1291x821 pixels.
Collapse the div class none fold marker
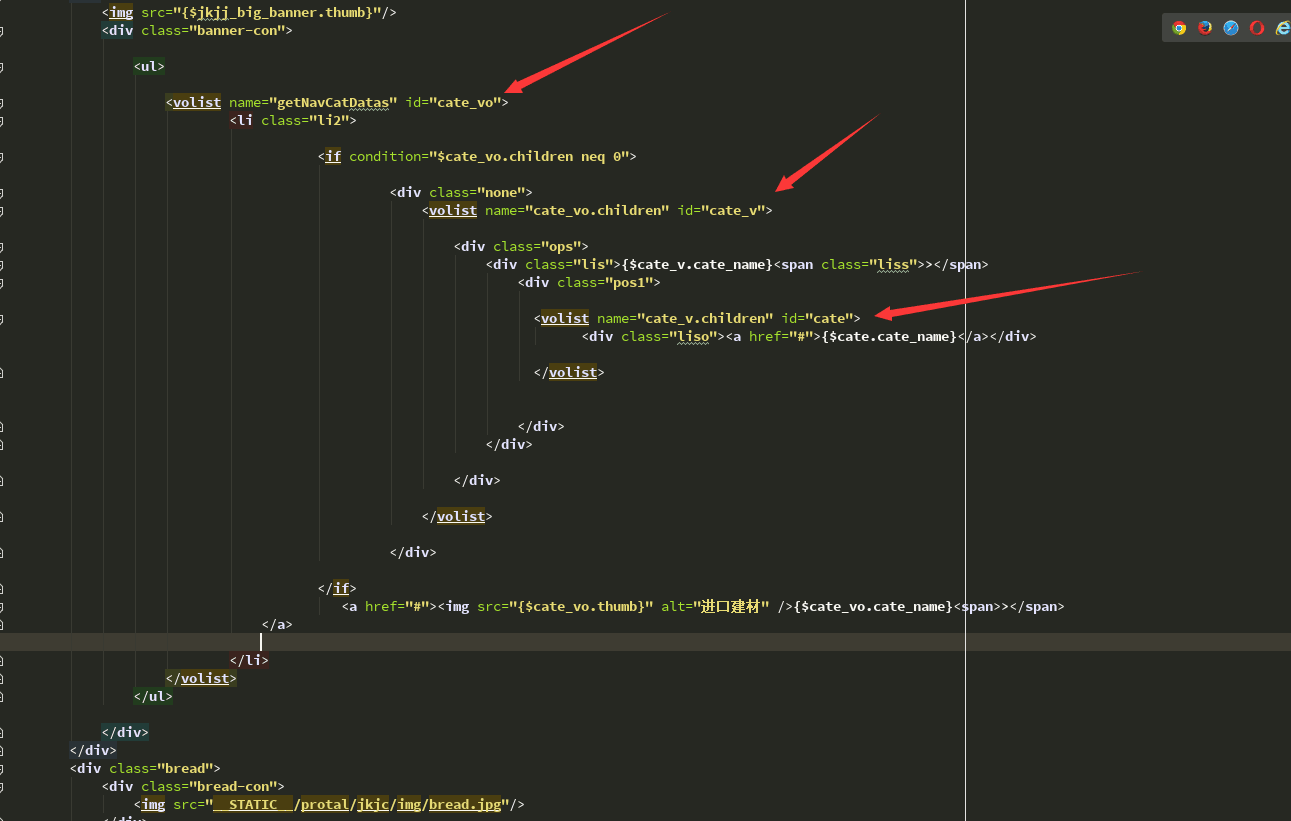(1, 193)
